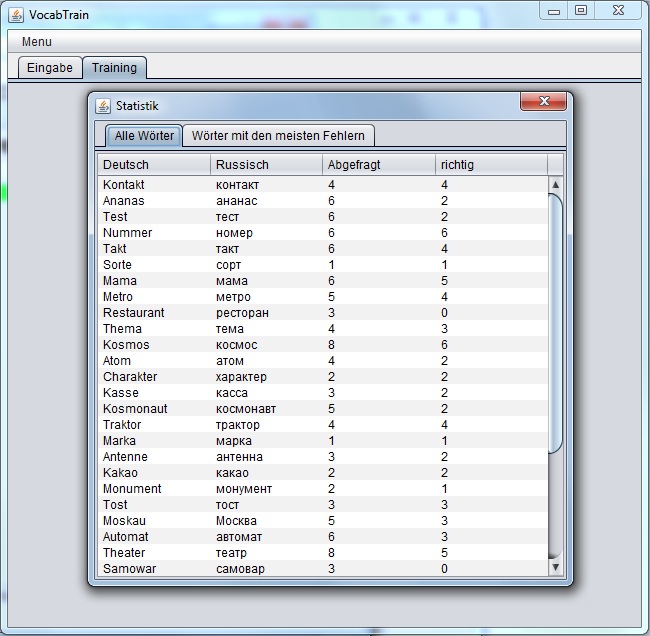Viewport: 650px width, 636px height.
Task: Click the richtig column header
Action: click(490, 165)
